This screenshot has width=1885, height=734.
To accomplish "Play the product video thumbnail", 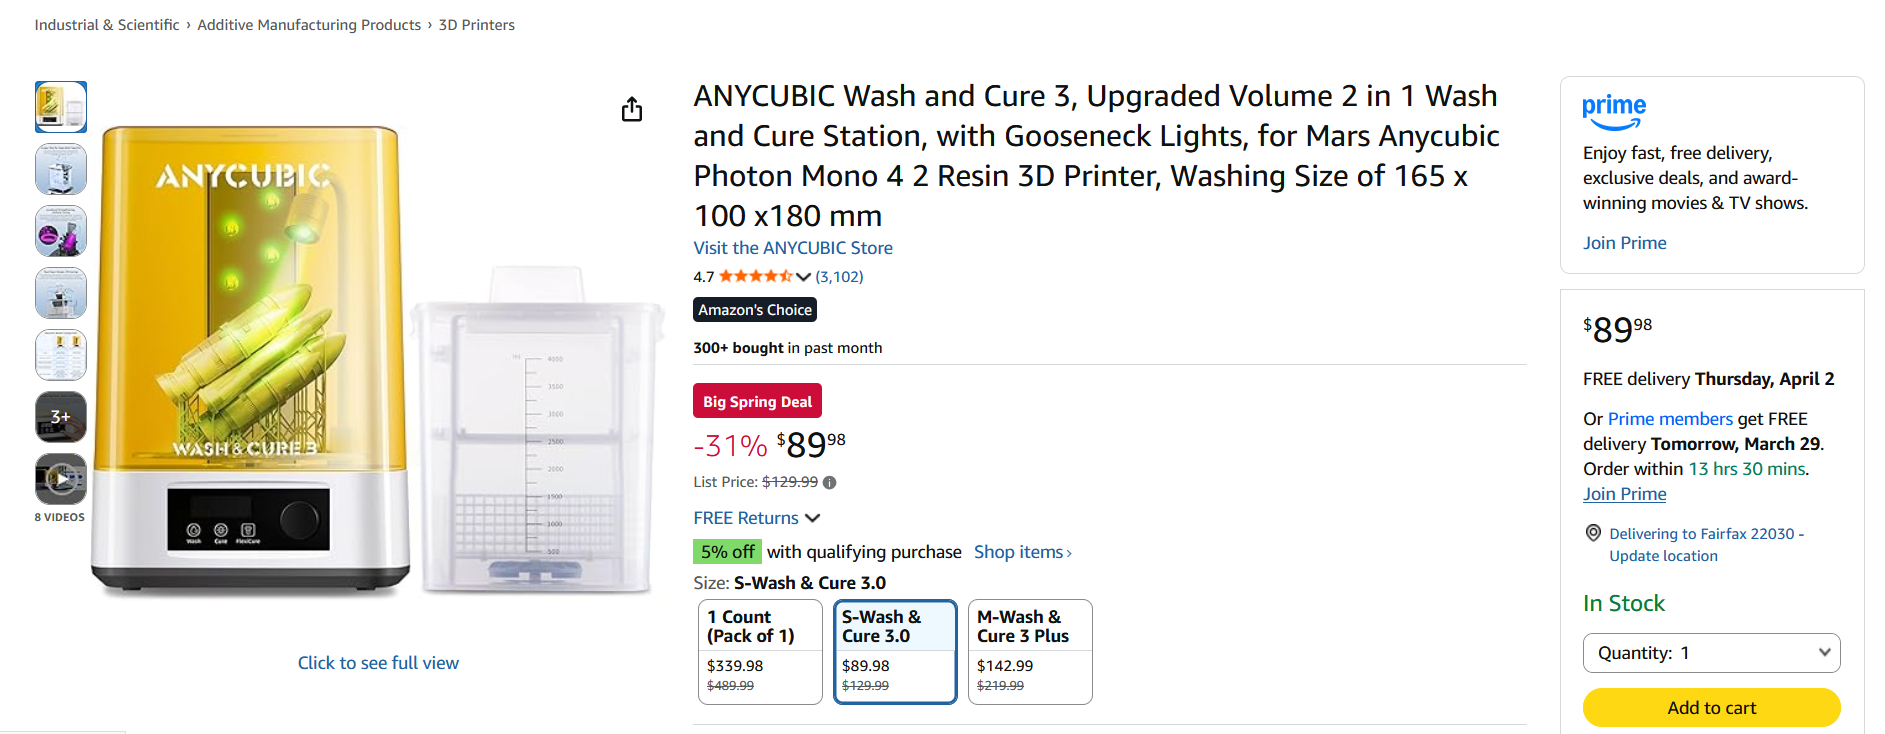I will 61,479.
